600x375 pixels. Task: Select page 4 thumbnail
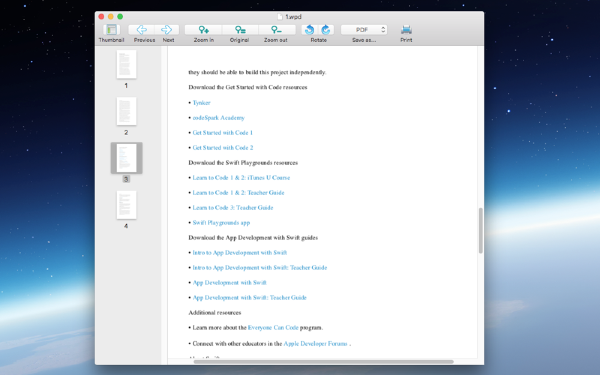coord(126,205)
